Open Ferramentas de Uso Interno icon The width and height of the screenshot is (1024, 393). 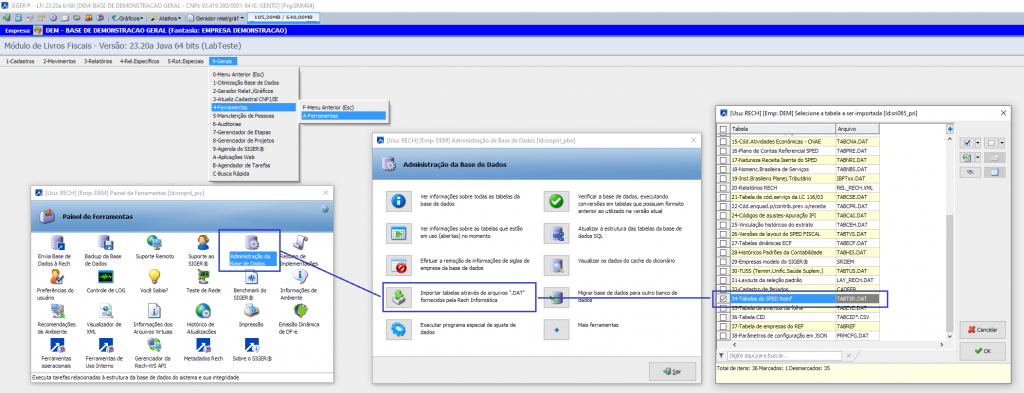pos(105,345)
